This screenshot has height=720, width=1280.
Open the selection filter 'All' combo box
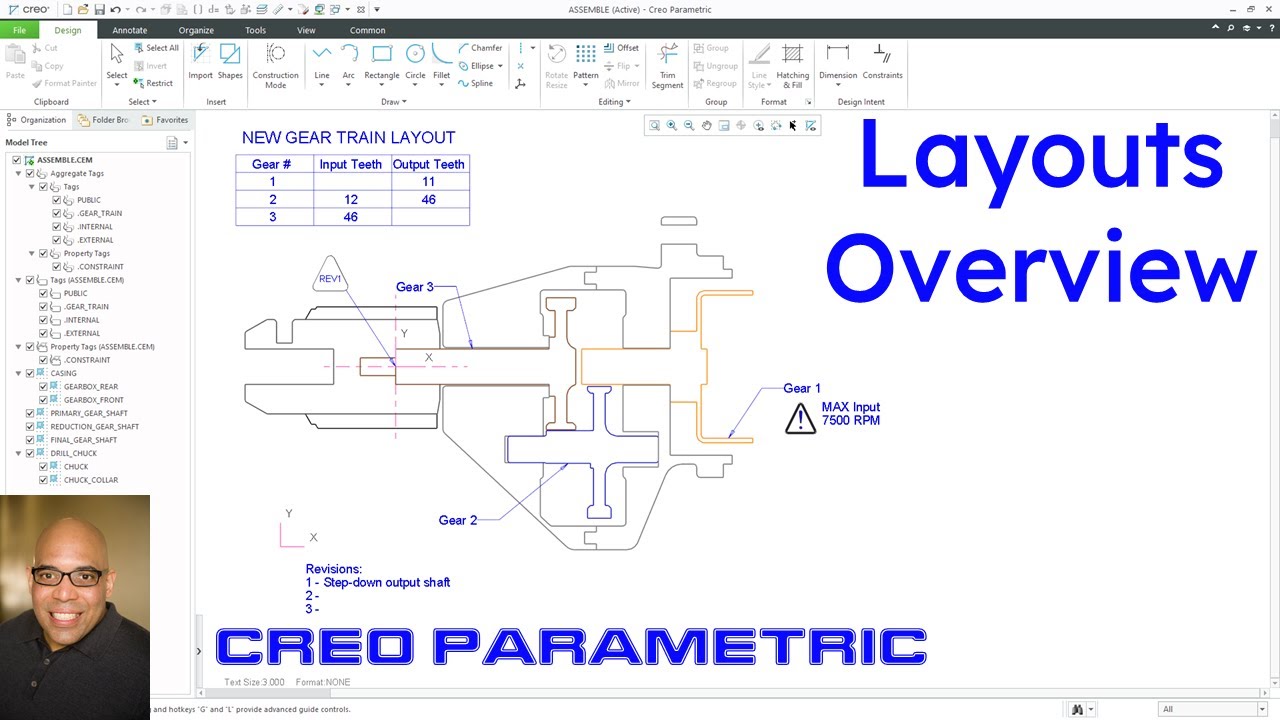tap(1213, 709)
